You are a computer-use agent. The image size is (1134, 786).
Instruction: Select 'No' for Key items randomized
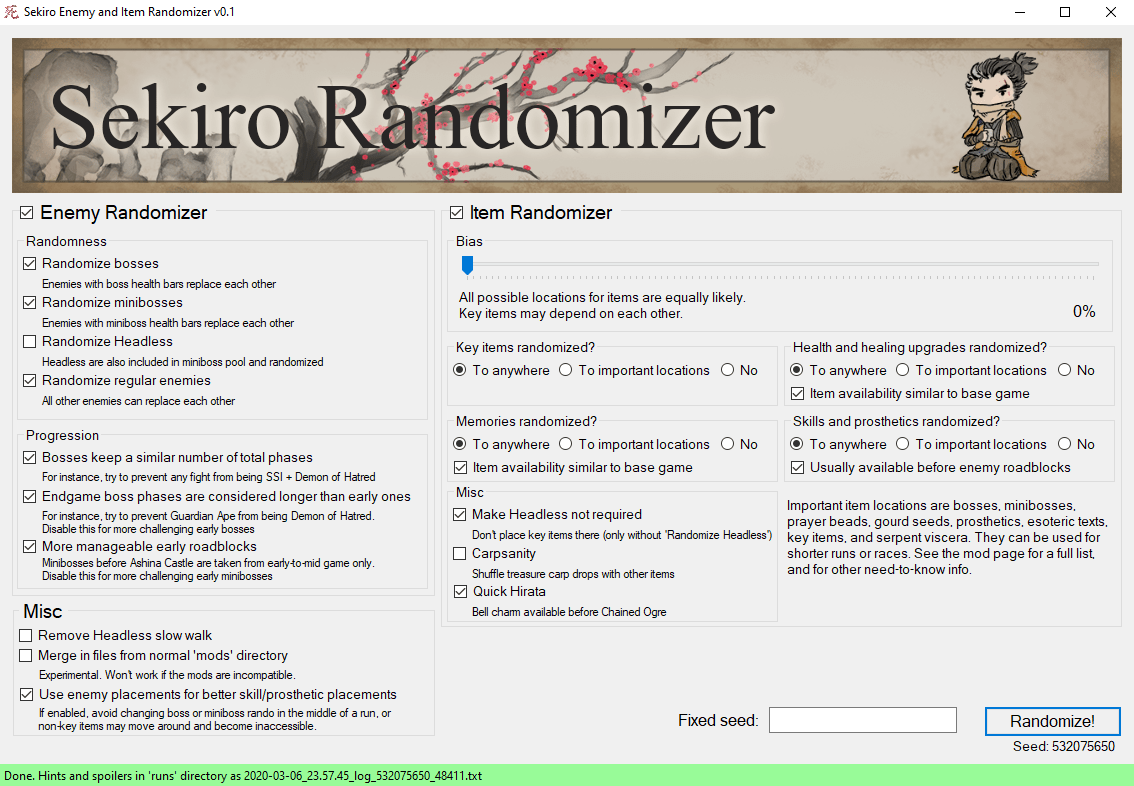[x=728, y=370]
